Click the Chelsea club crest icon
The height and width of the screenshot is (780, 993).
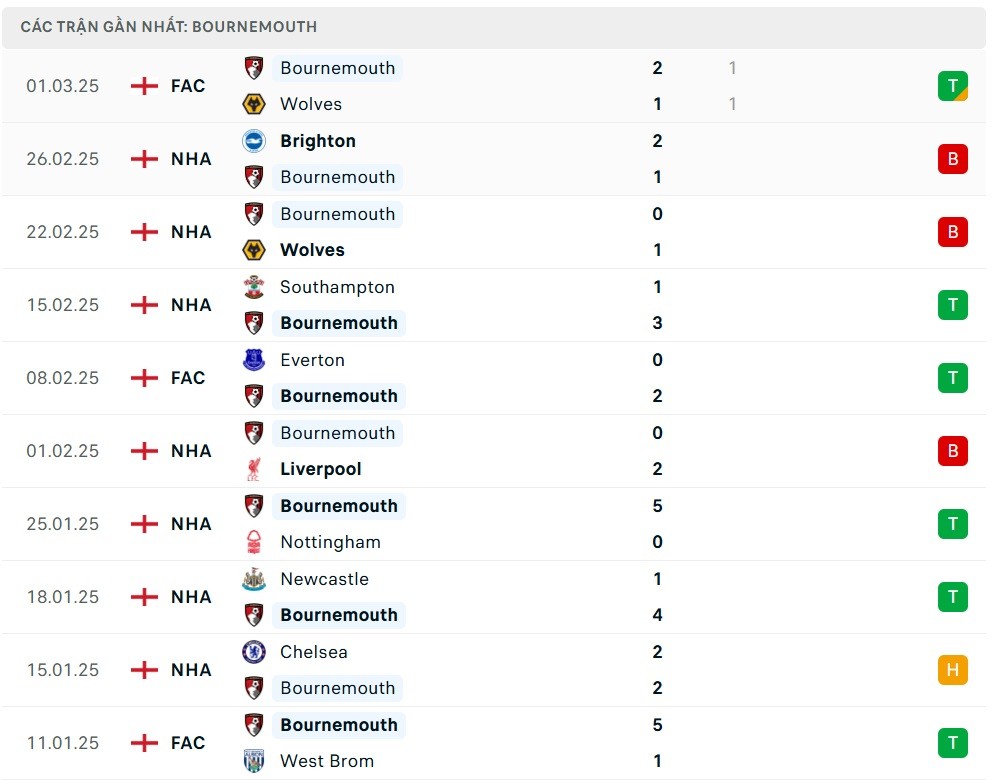coord(254,652)
